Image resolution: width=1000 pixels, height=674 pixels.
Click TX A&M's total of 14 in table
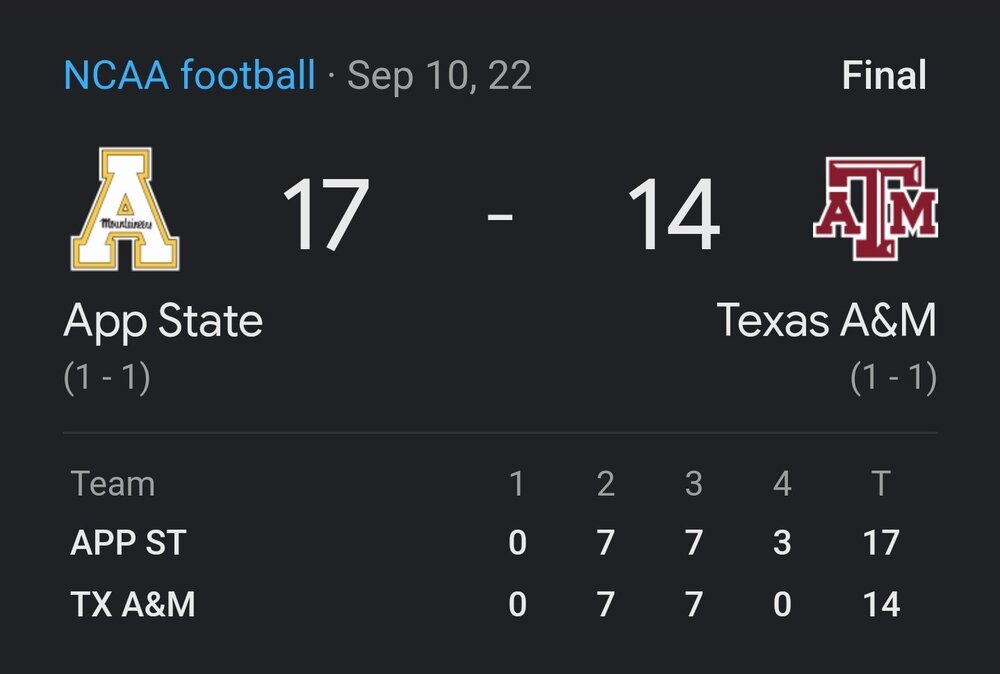coord(881,604)
